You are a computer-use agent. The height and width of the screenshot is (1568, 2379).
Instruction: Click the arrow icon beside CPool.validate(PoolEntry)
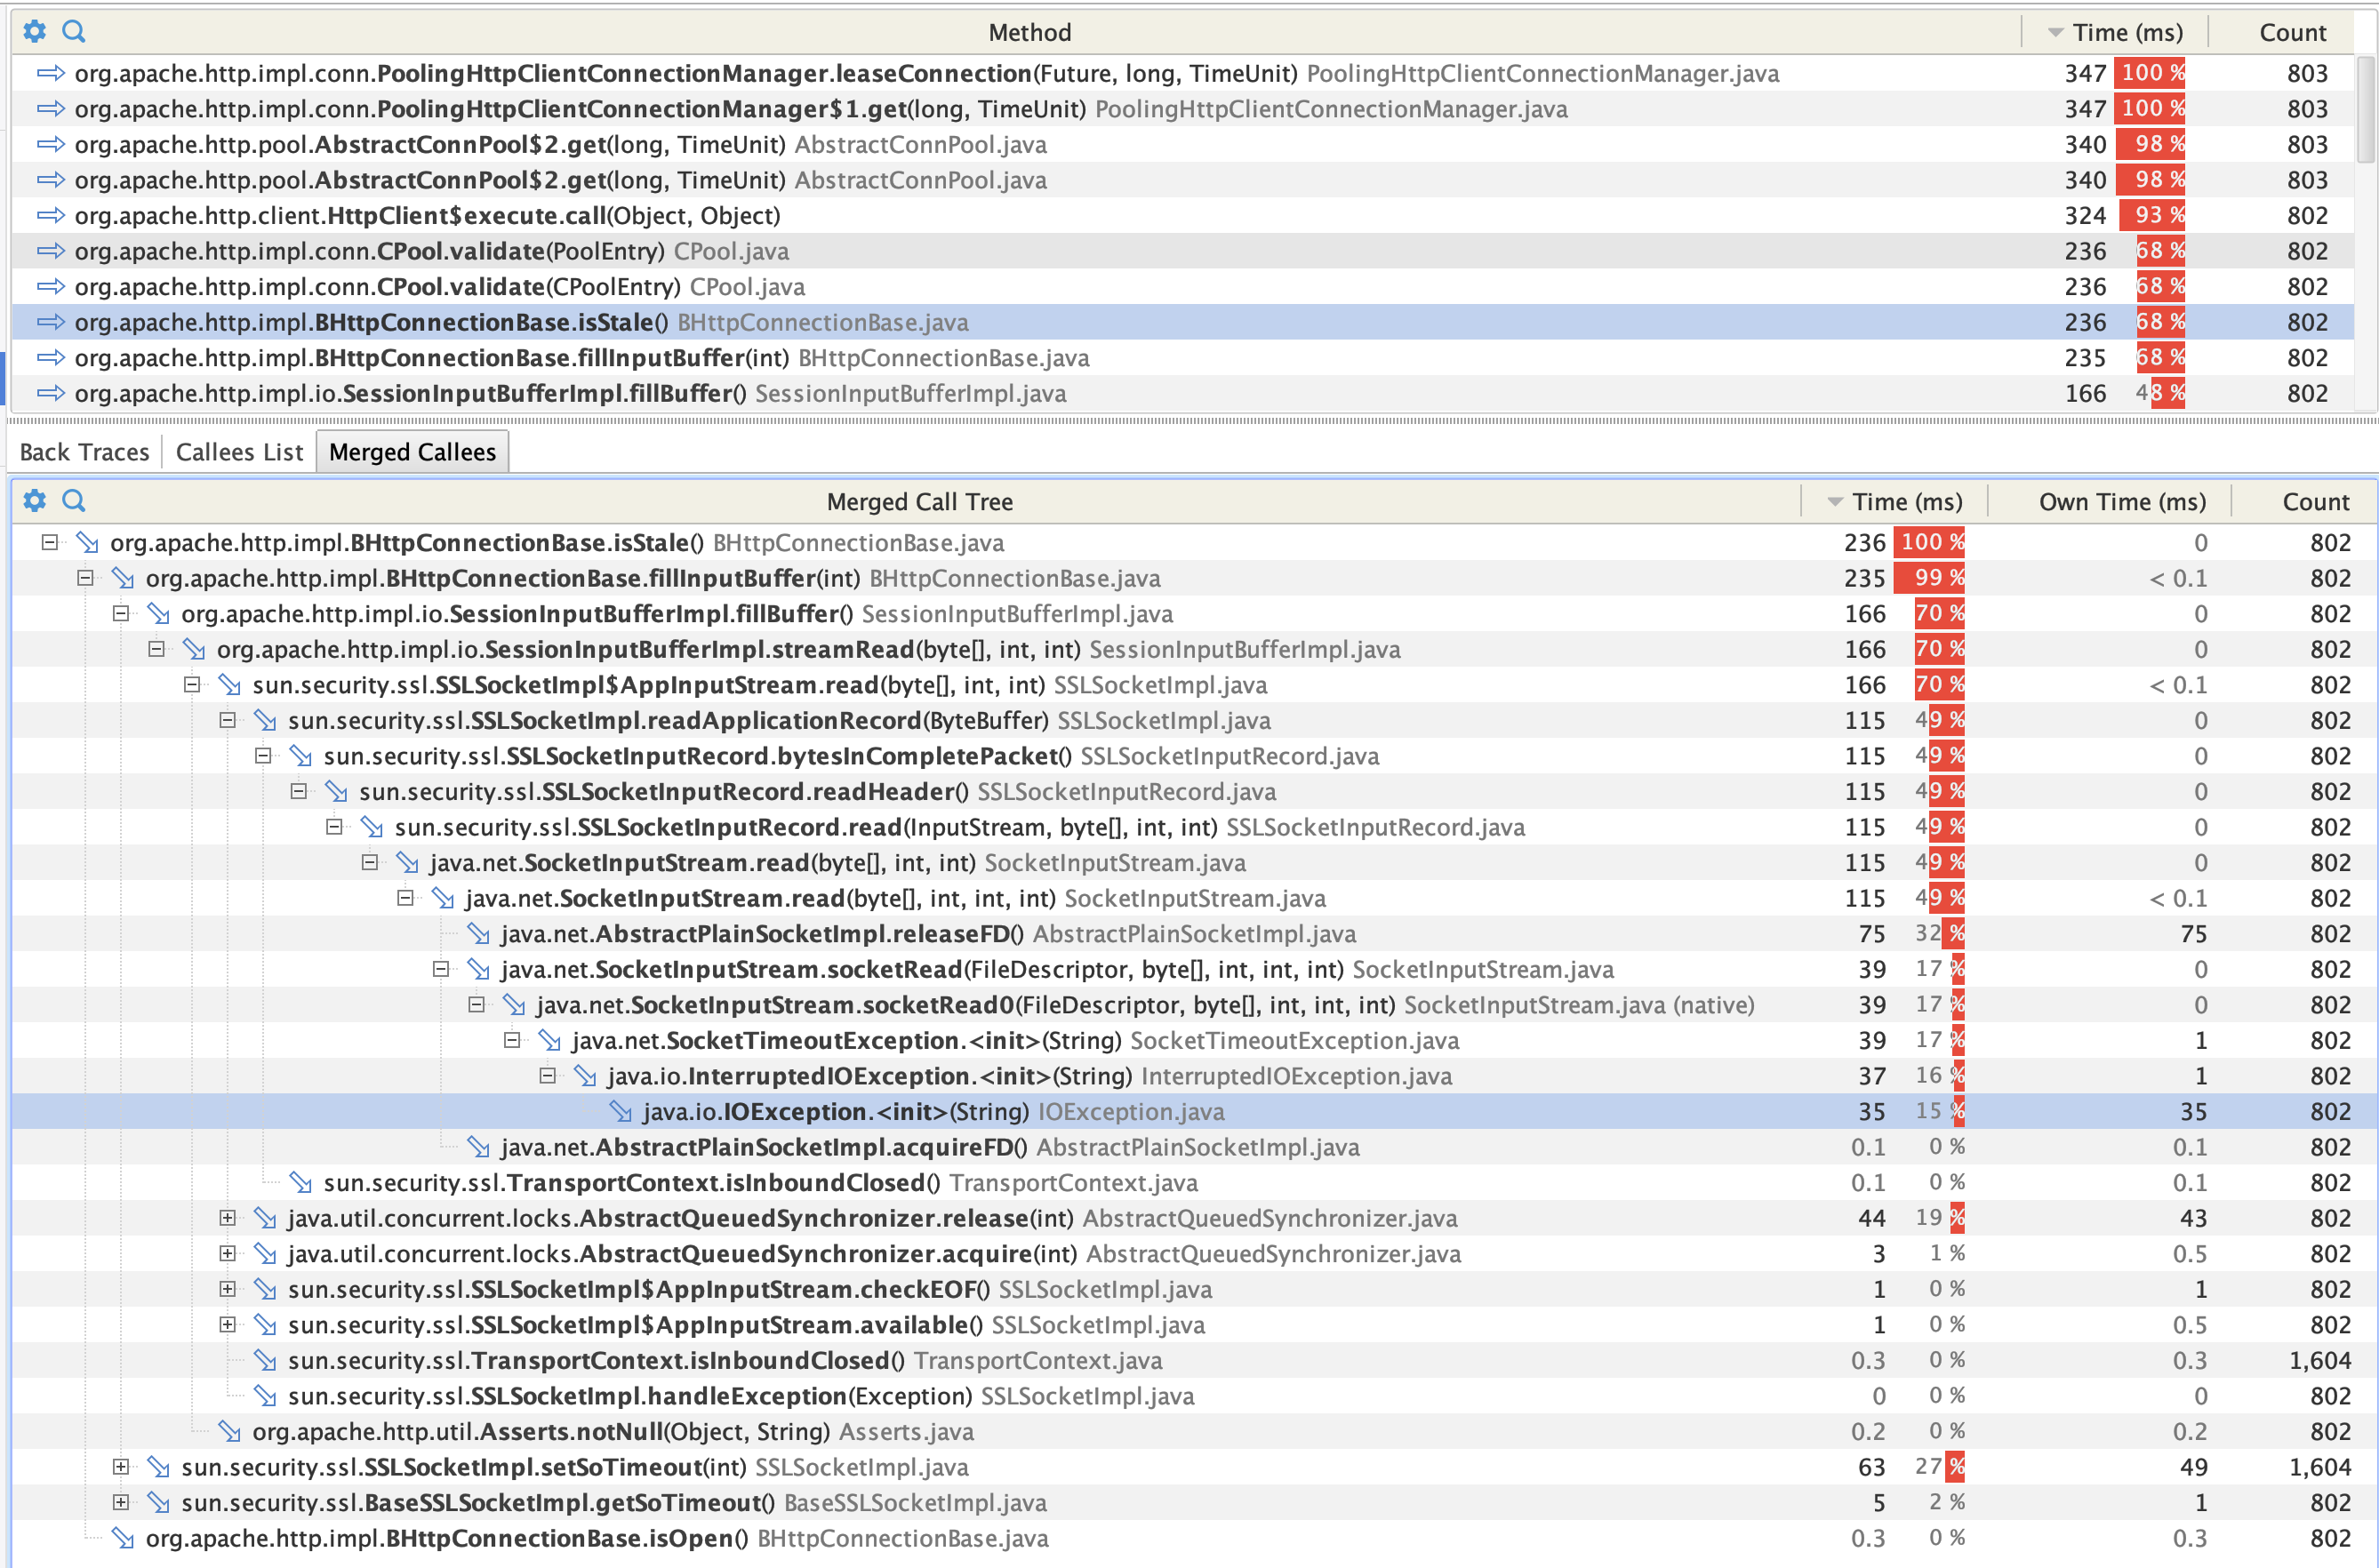coord(51,251)
